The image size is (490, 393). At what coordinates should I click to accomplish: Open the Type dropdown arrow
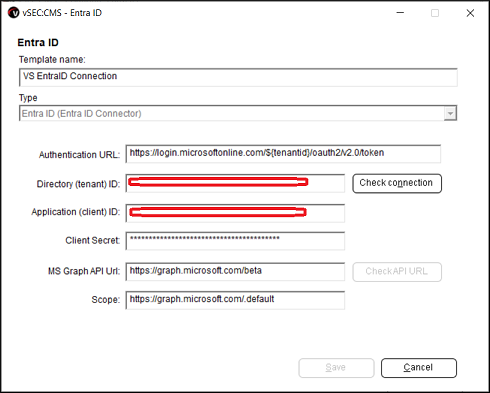(x=450, y=113)
